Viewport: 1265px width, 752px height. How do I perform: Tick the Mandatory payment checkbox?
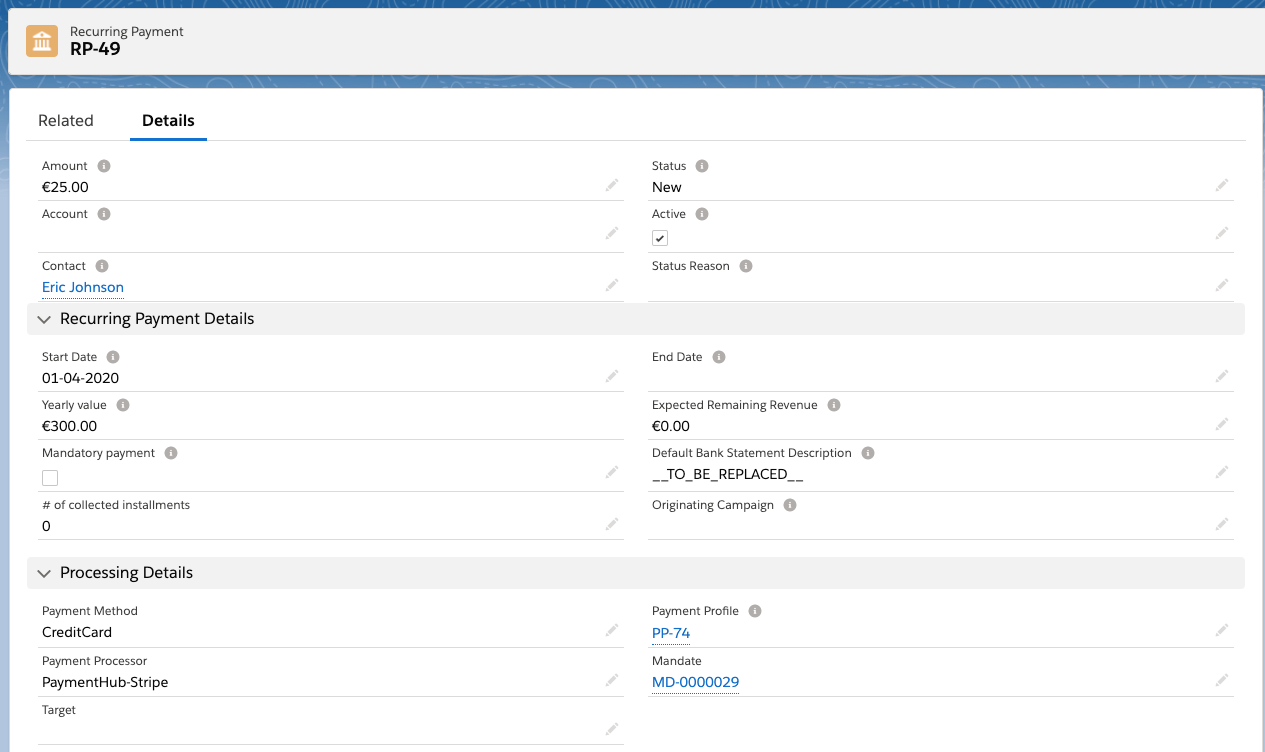tap(50, 478)
